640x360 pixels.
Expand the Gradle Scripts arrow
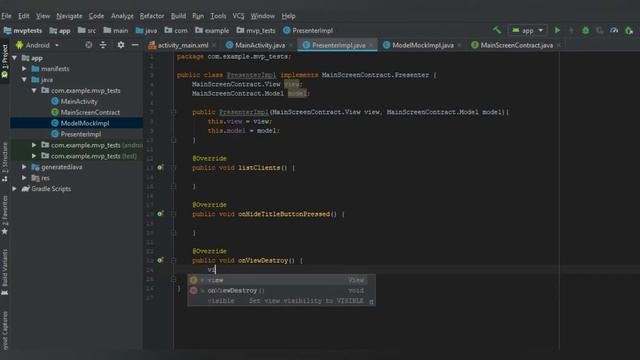(x=15, y=189)
